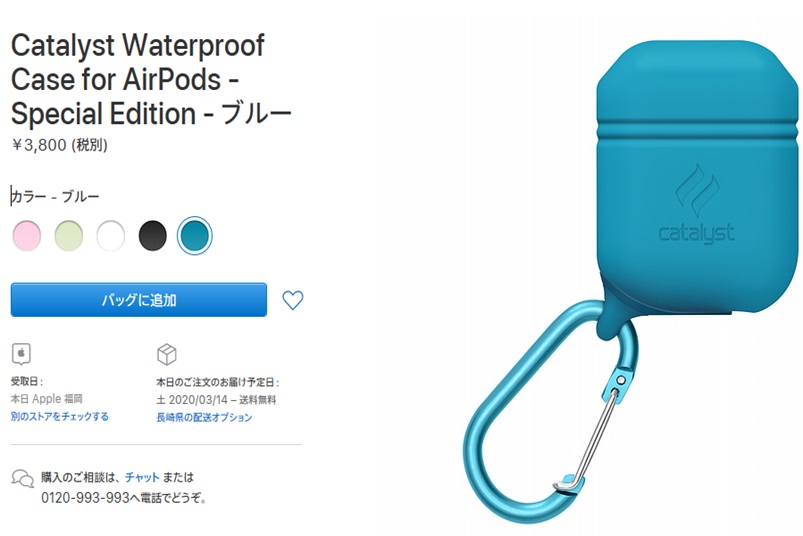The image size is (803, 536).
Task: Click the heart favorite icon
Action: click(x=293, y=300)
